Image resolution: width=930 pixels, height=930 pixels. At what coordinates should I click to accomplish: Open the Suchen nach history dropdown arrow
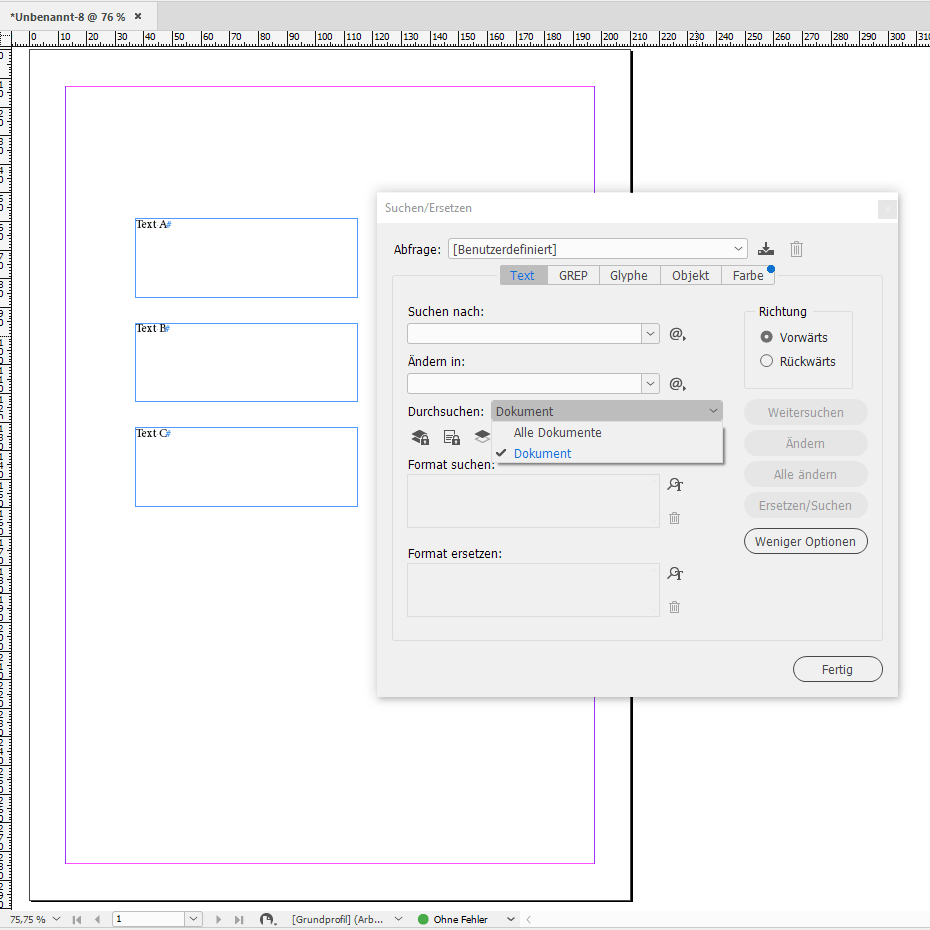tap(651, 335)
